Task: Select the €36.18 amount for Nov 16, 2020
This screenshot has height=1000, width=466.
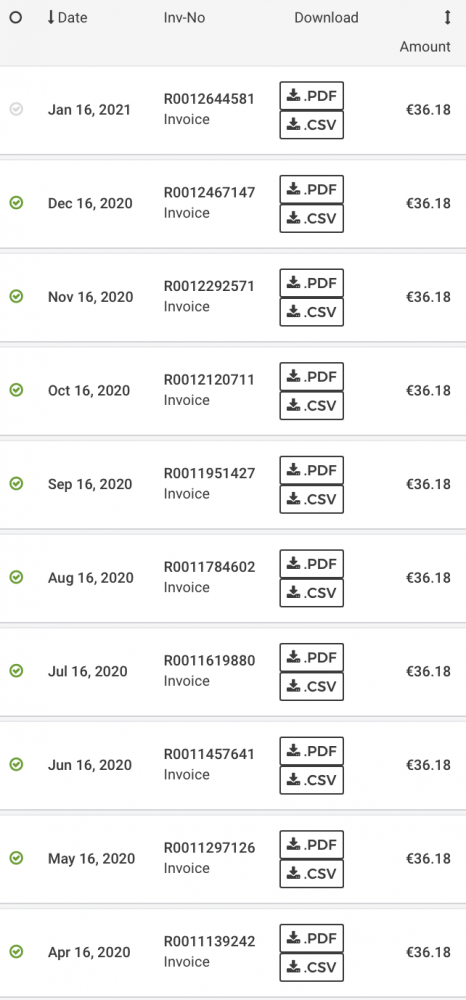Action: click(428, 297)
